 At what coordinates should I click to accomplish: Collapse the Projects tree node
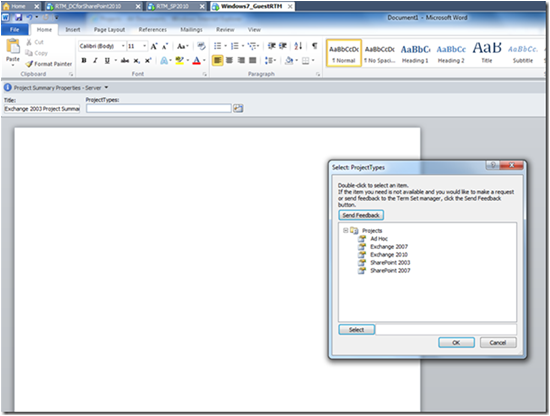[x=346, y=230]
